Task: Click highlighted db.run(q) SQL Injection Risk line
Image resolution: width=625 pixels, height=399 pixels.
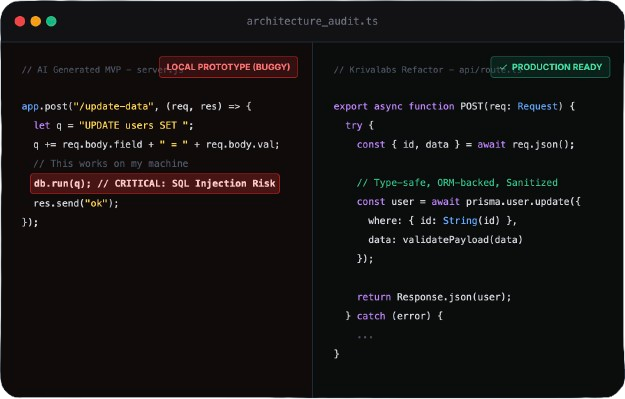Action: pos(155,183)
